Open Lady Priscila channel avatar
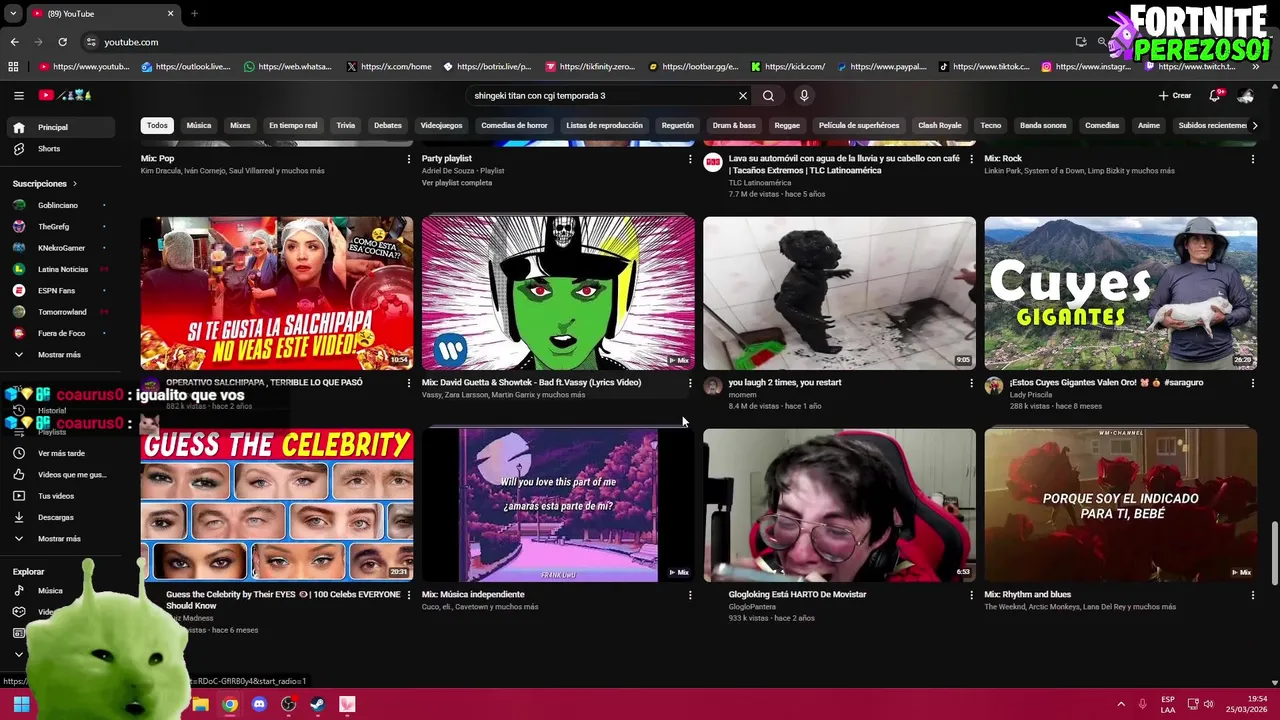 pos(993,386)
